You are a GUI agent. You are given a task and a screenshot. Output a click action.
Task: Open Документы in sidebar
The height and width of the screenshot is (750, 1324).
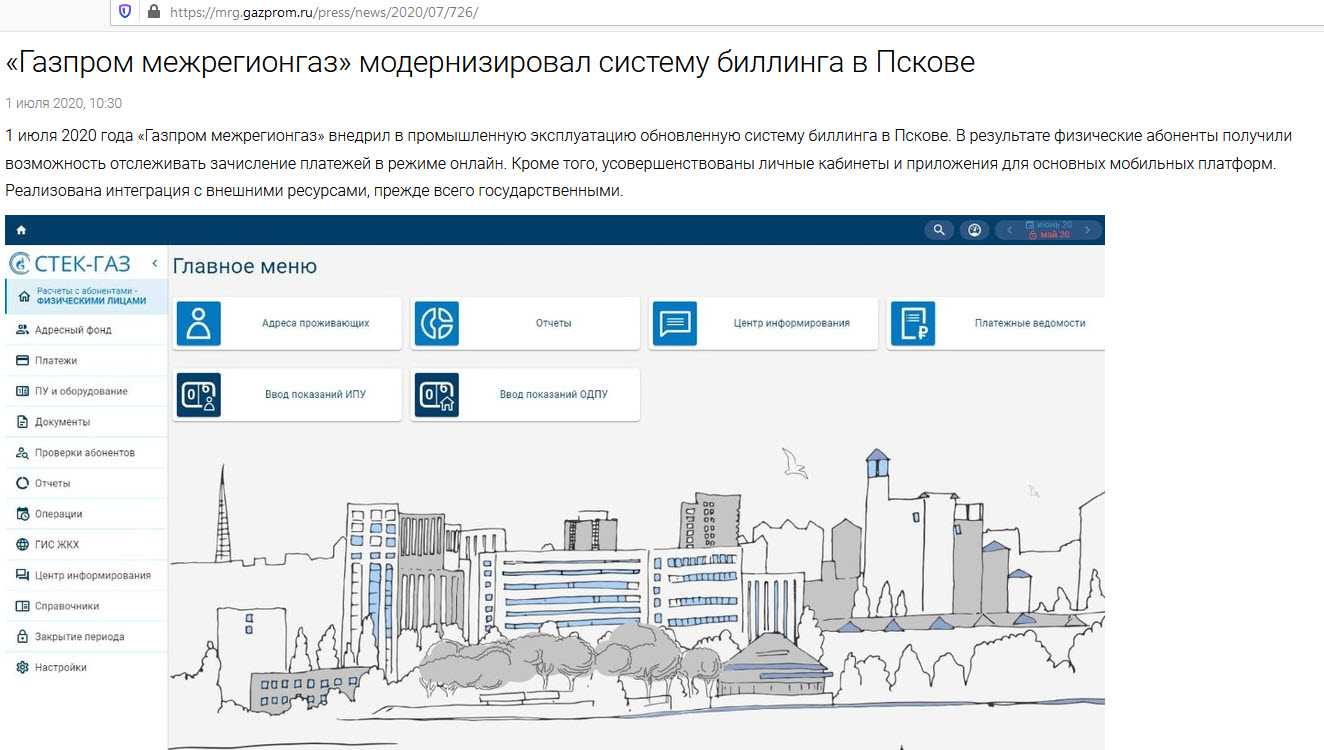coord(85,422)
